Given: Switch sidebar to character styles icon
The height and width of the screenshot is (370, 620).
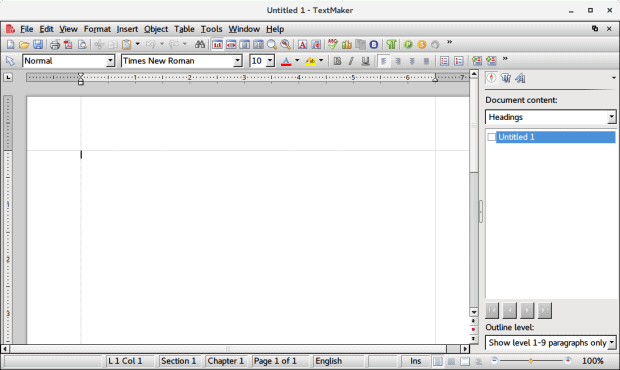Looking at the screenshot, I should tap(520, 78).
